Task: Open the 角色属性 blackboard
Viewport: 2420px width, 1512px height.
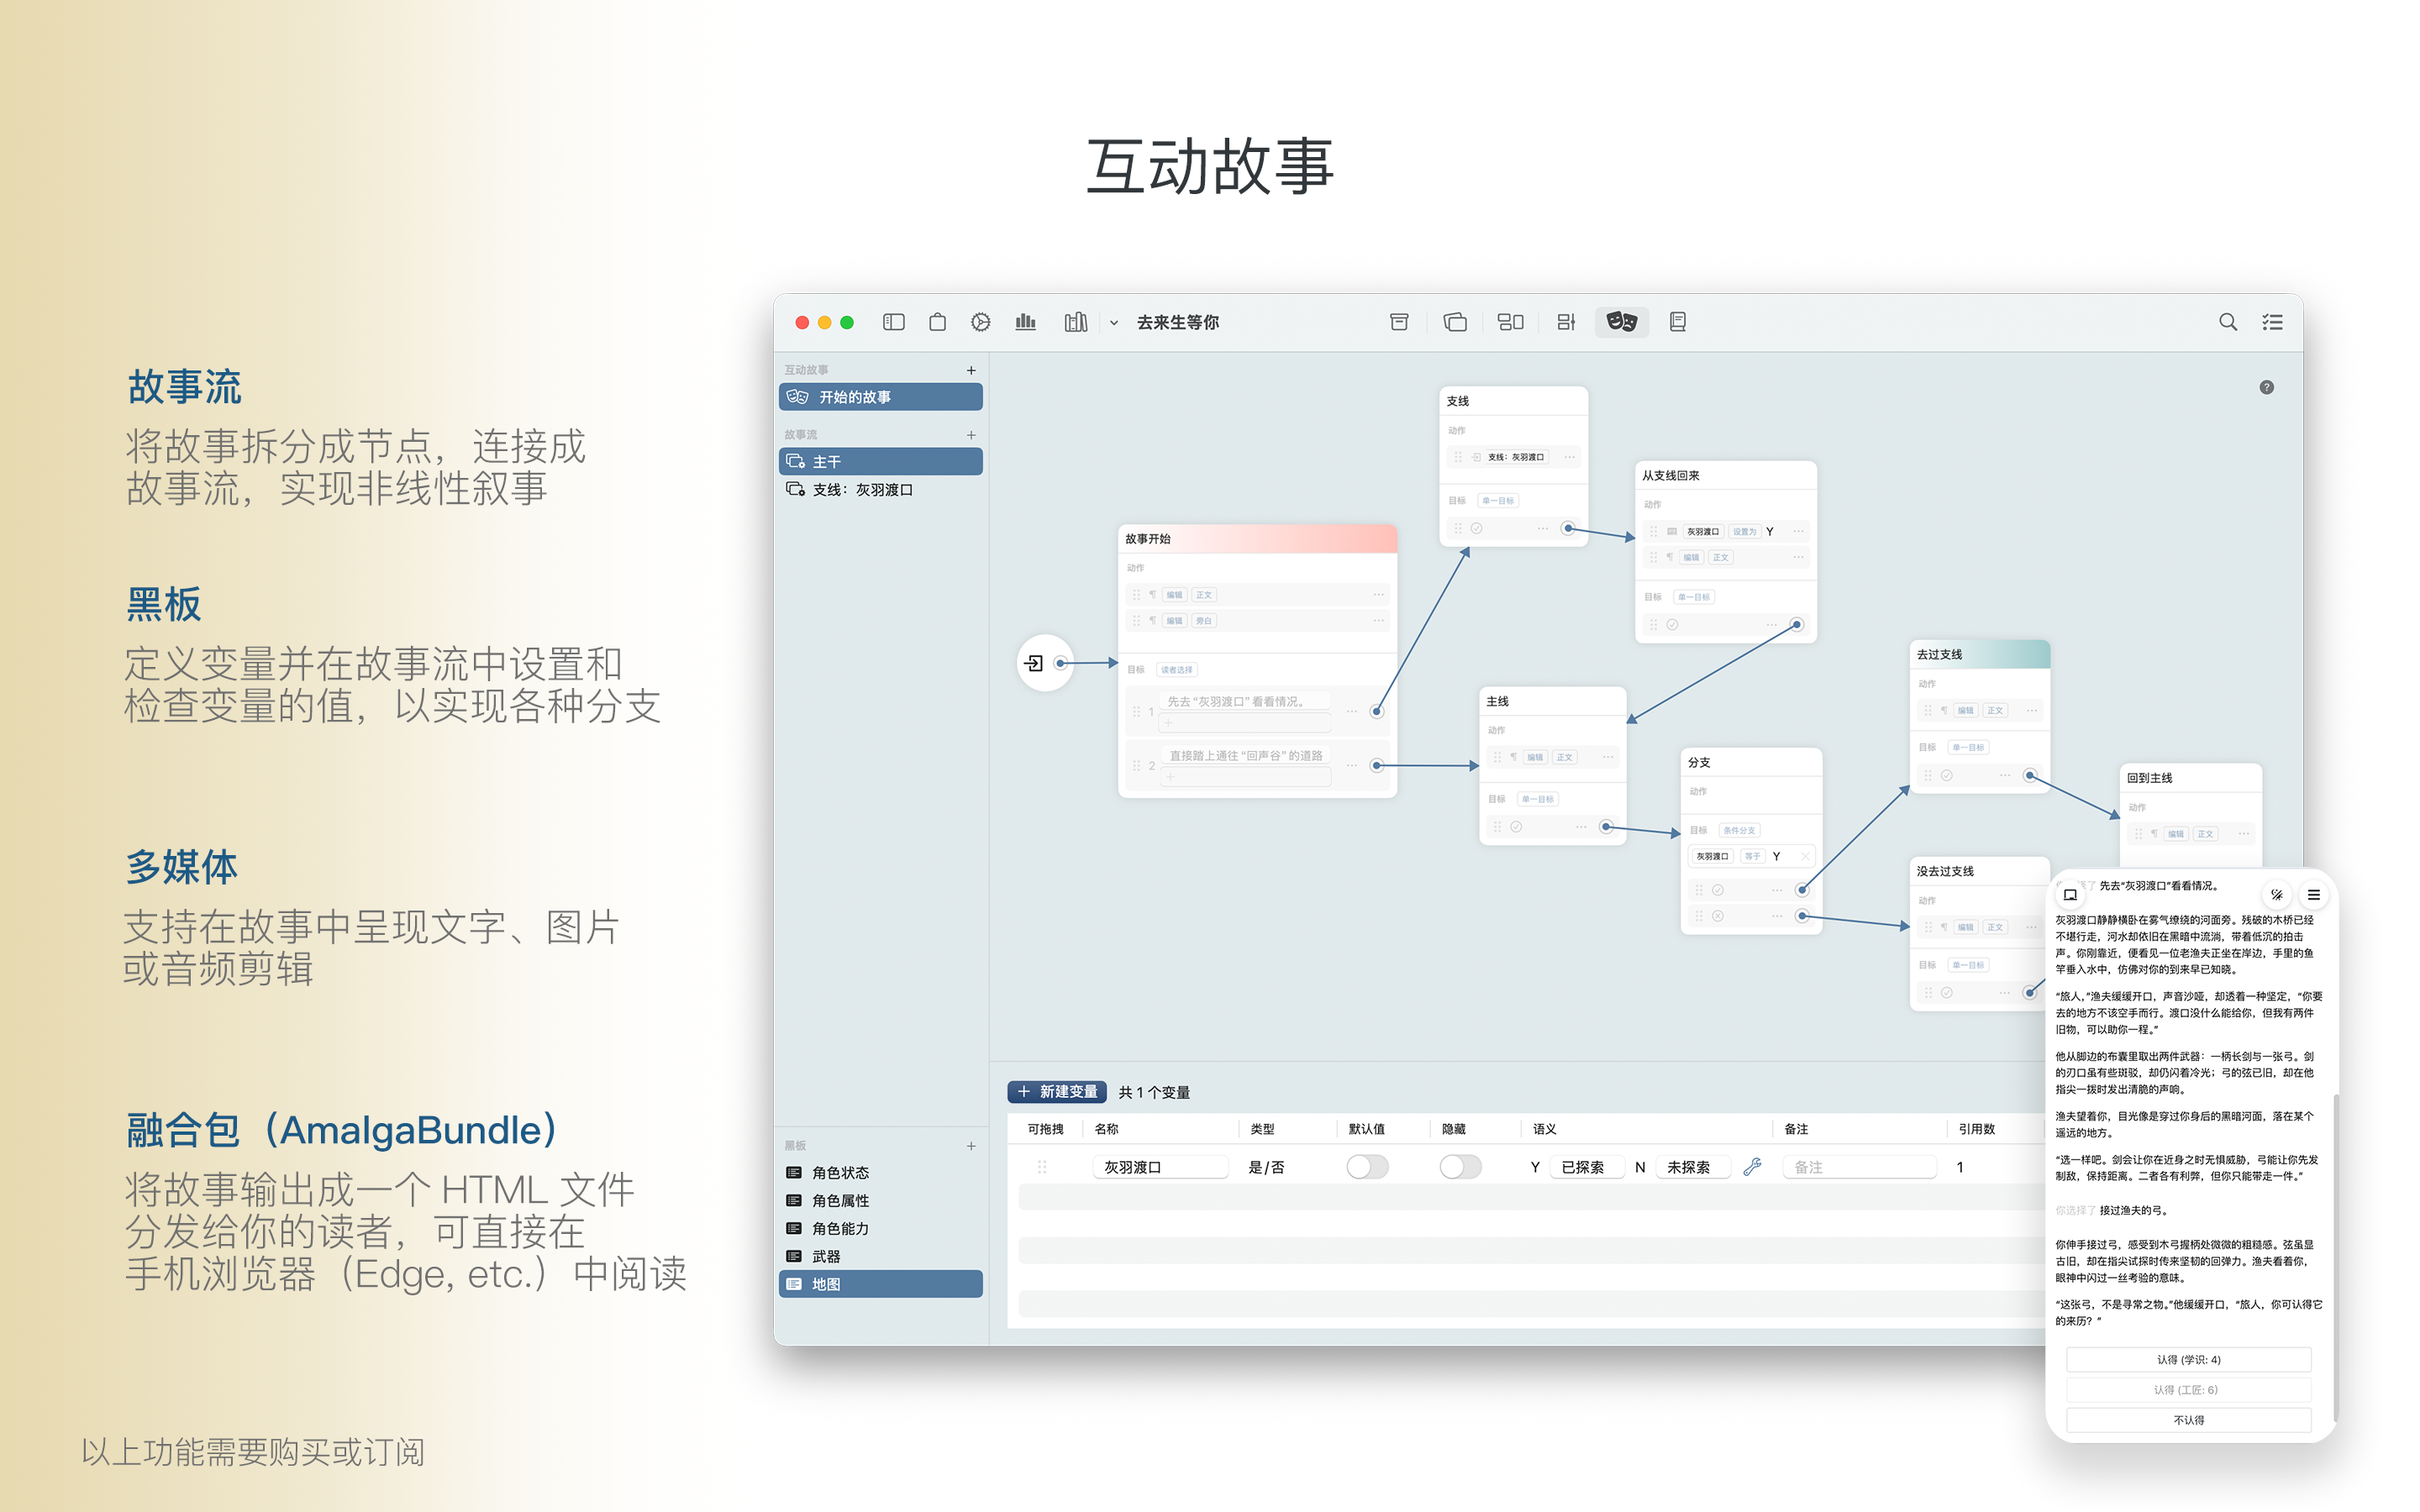Action: (880, 1200)
